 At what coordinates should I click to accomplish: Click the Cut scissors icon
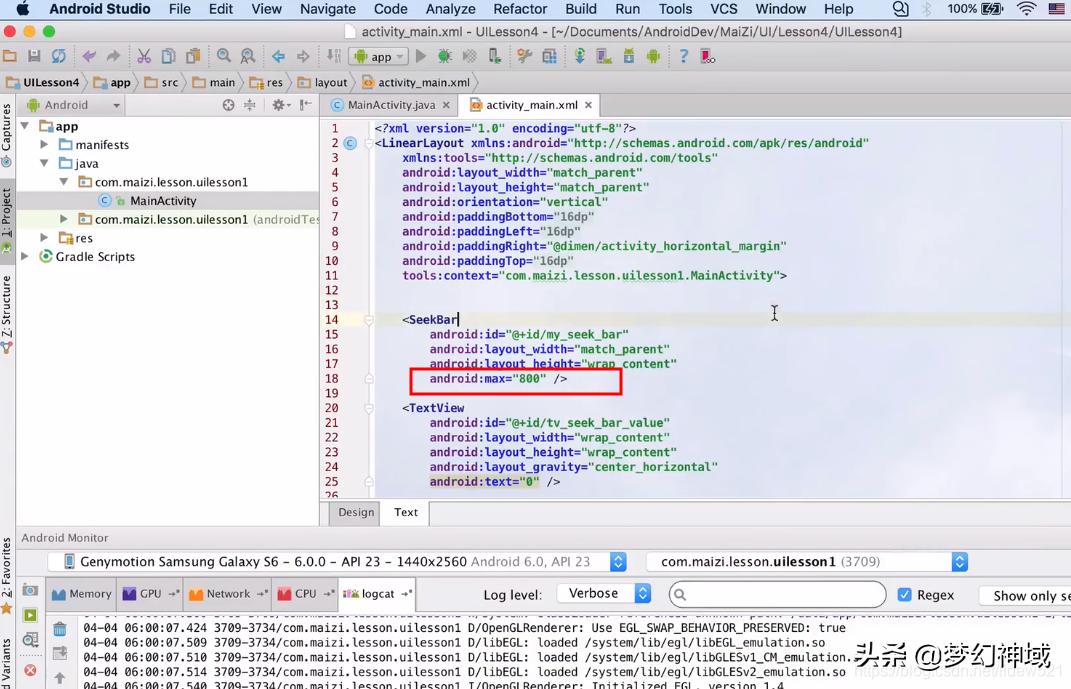pos(144,57)
